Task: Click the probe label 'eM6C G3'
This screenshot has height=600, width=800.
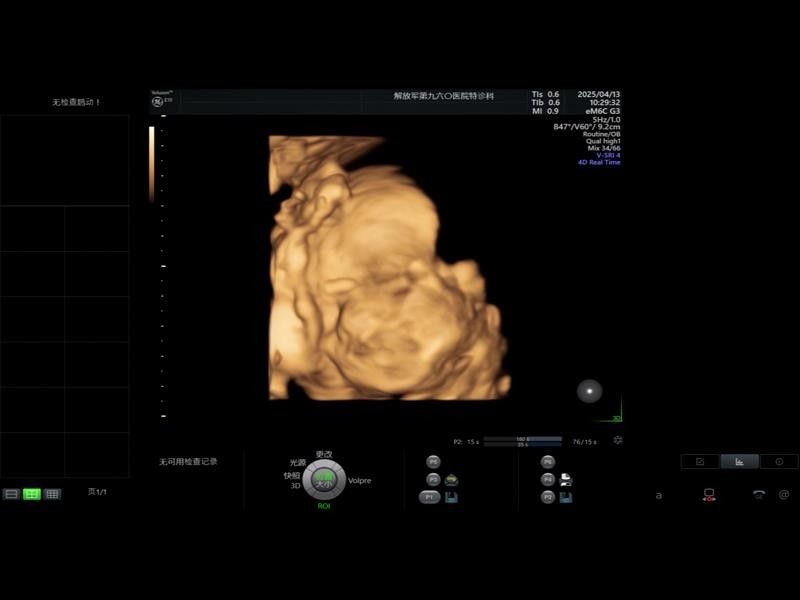Action: 603,111
